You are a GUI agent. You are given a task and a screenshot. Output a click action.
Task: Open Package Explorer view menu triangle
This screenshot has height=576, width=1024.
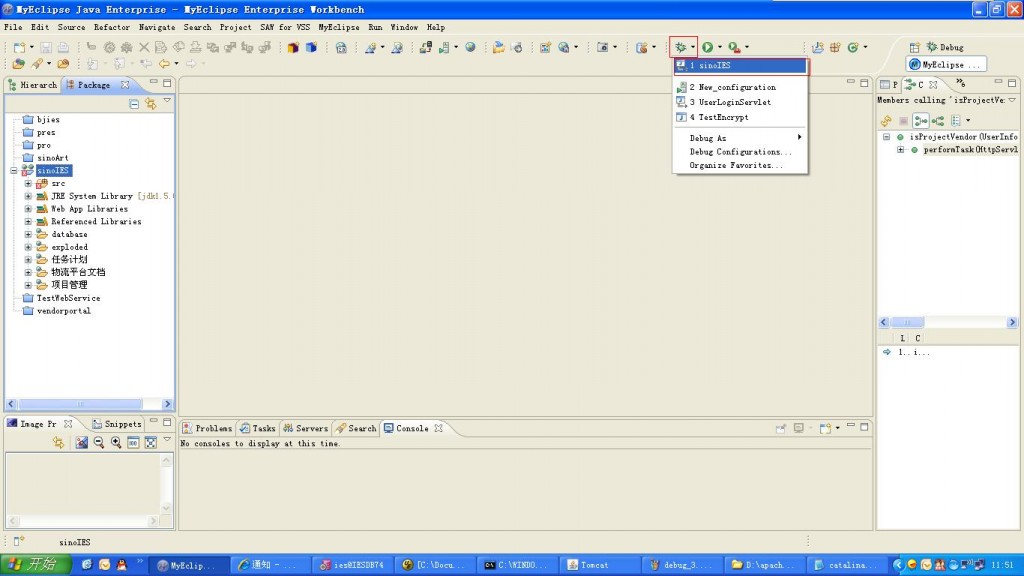pyautogui.click(x=167, y=101)
